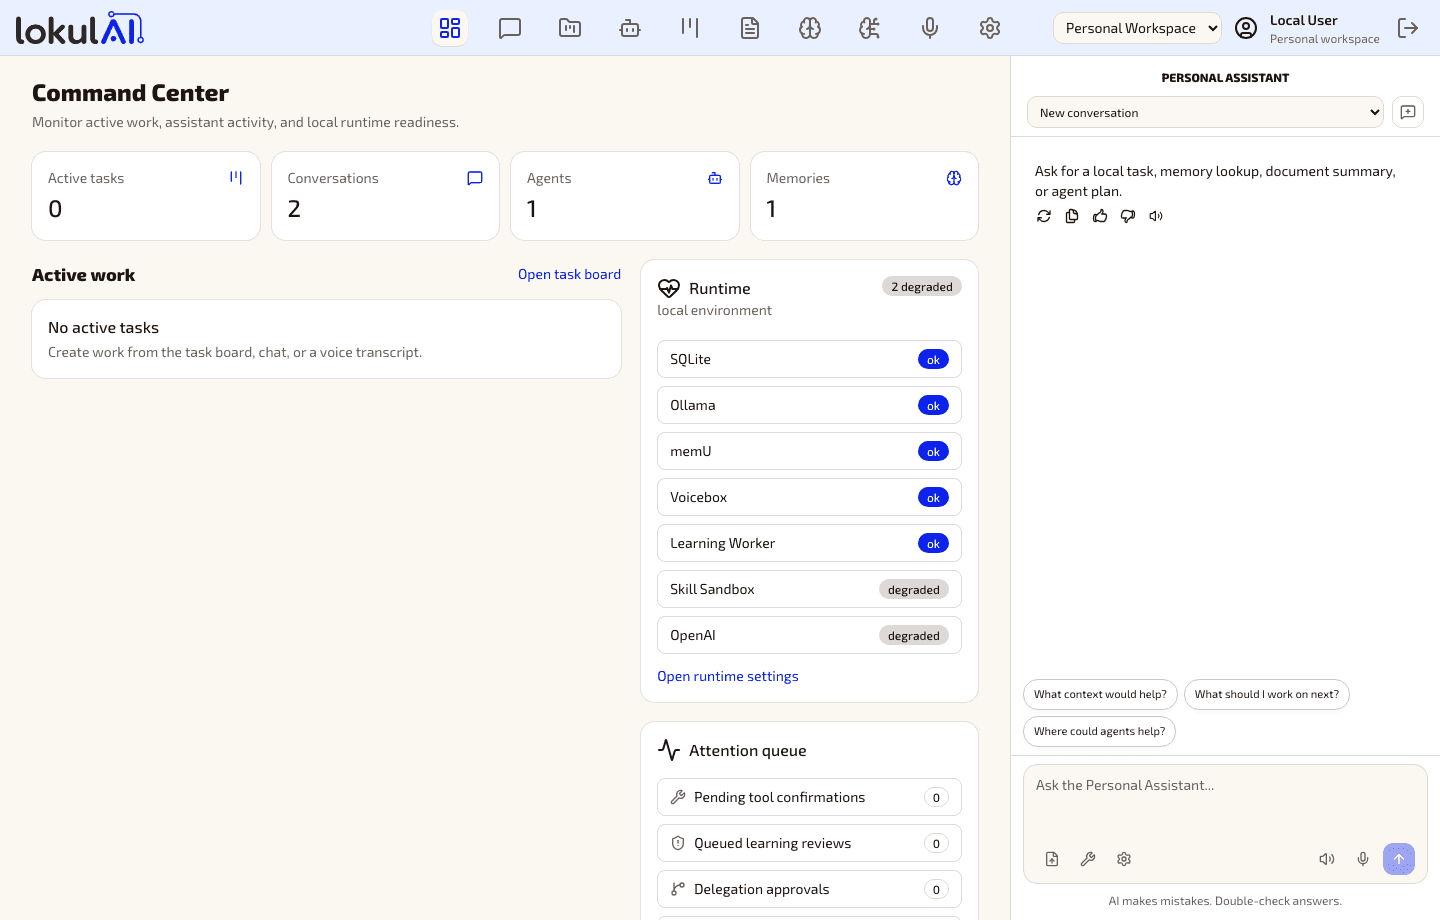Read the assistant message aloud
This screenshot has width=1440, height=920.
1156,216
